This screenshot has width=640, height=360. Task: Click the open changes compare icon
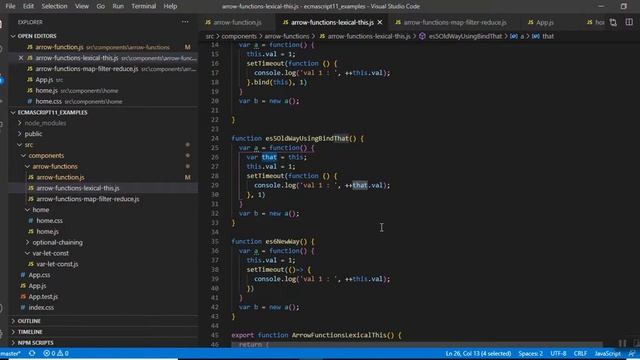tap(613, 22)
